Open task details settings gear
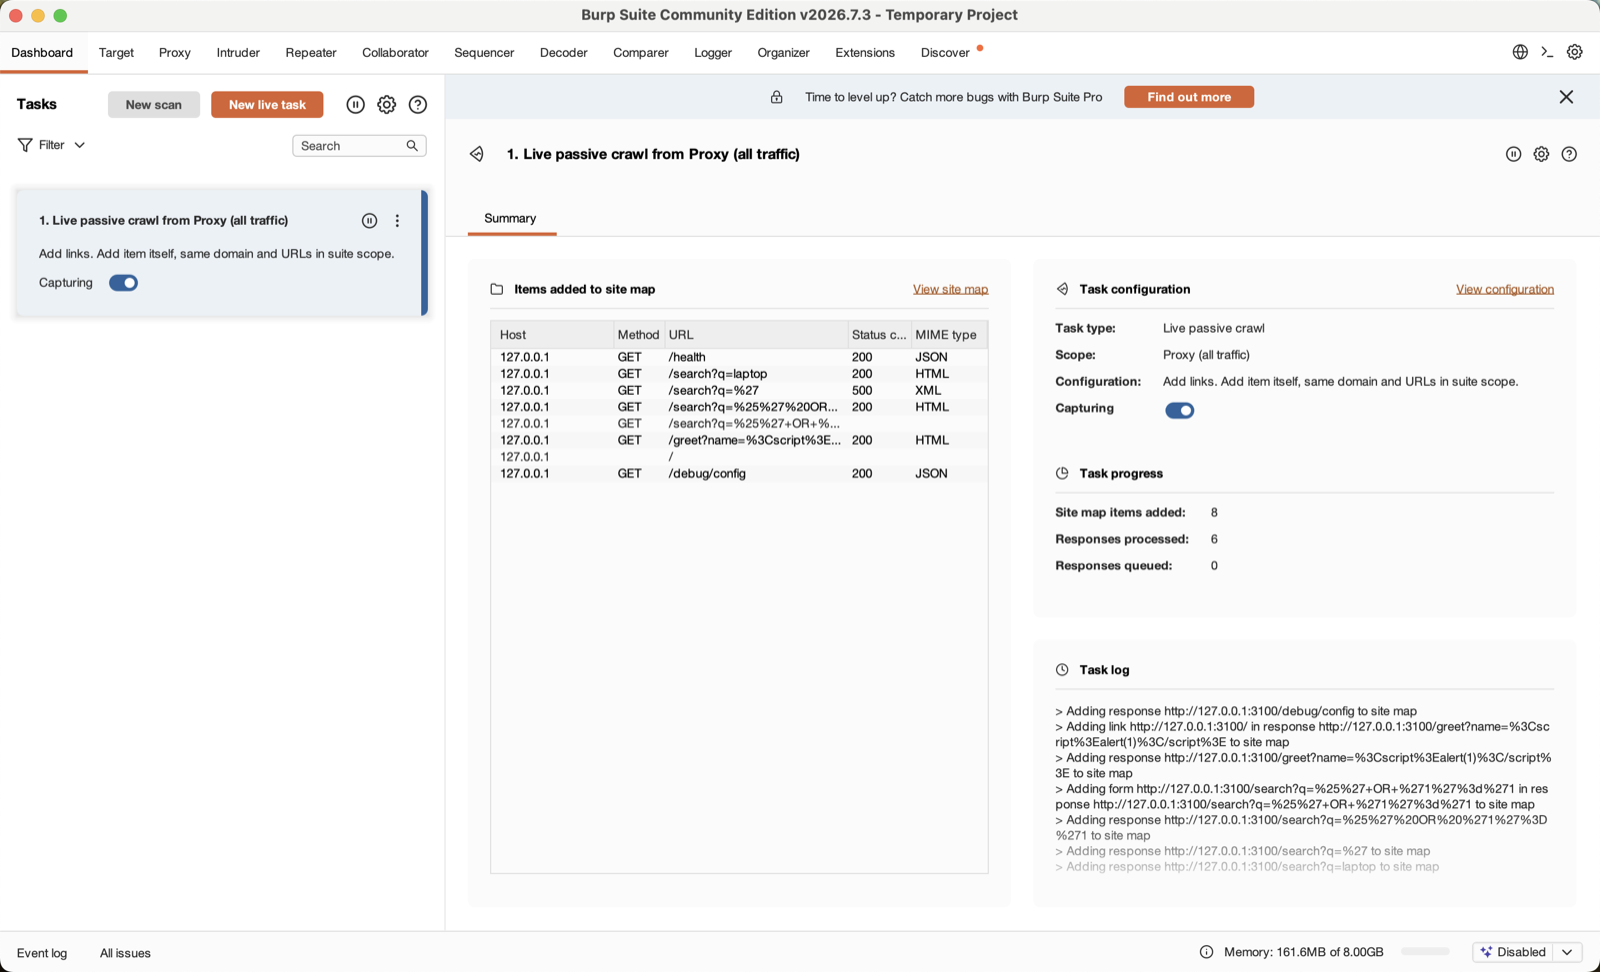 (1541, 154)
